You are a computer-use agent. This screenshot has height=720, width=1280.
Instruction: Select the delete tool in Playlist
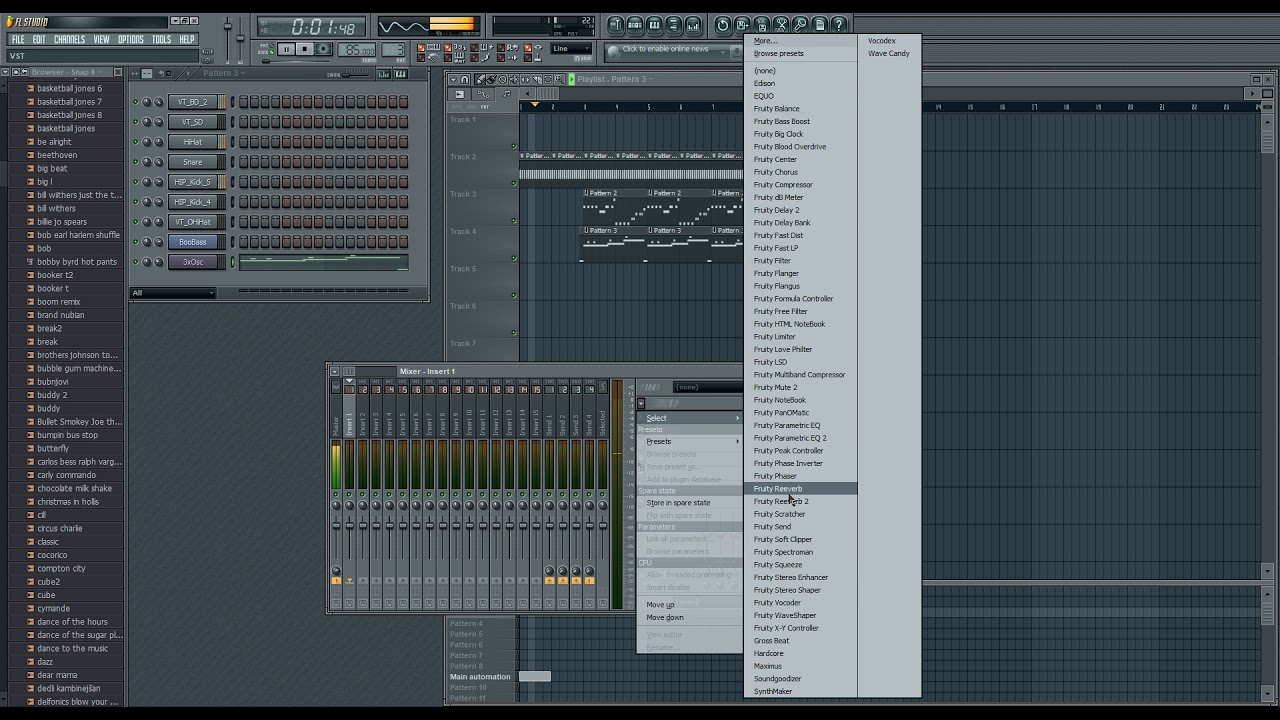[502, 79]
